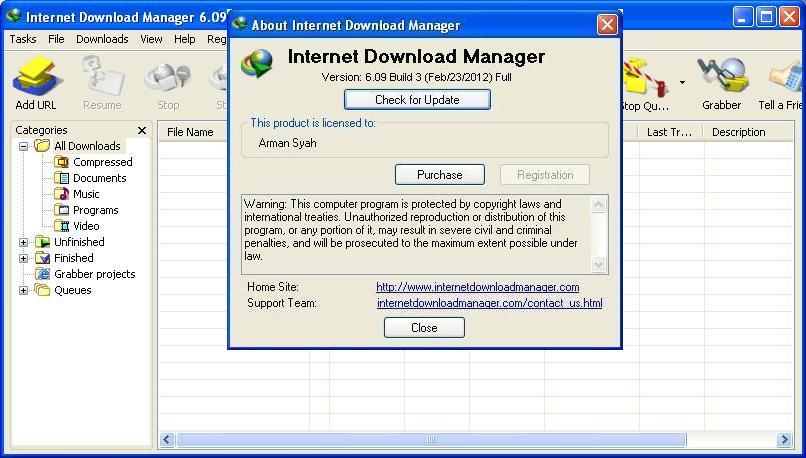The image size is (806, 458).
Task: Click the Tell a Friend toolbar icon
Action: point(786,78)
